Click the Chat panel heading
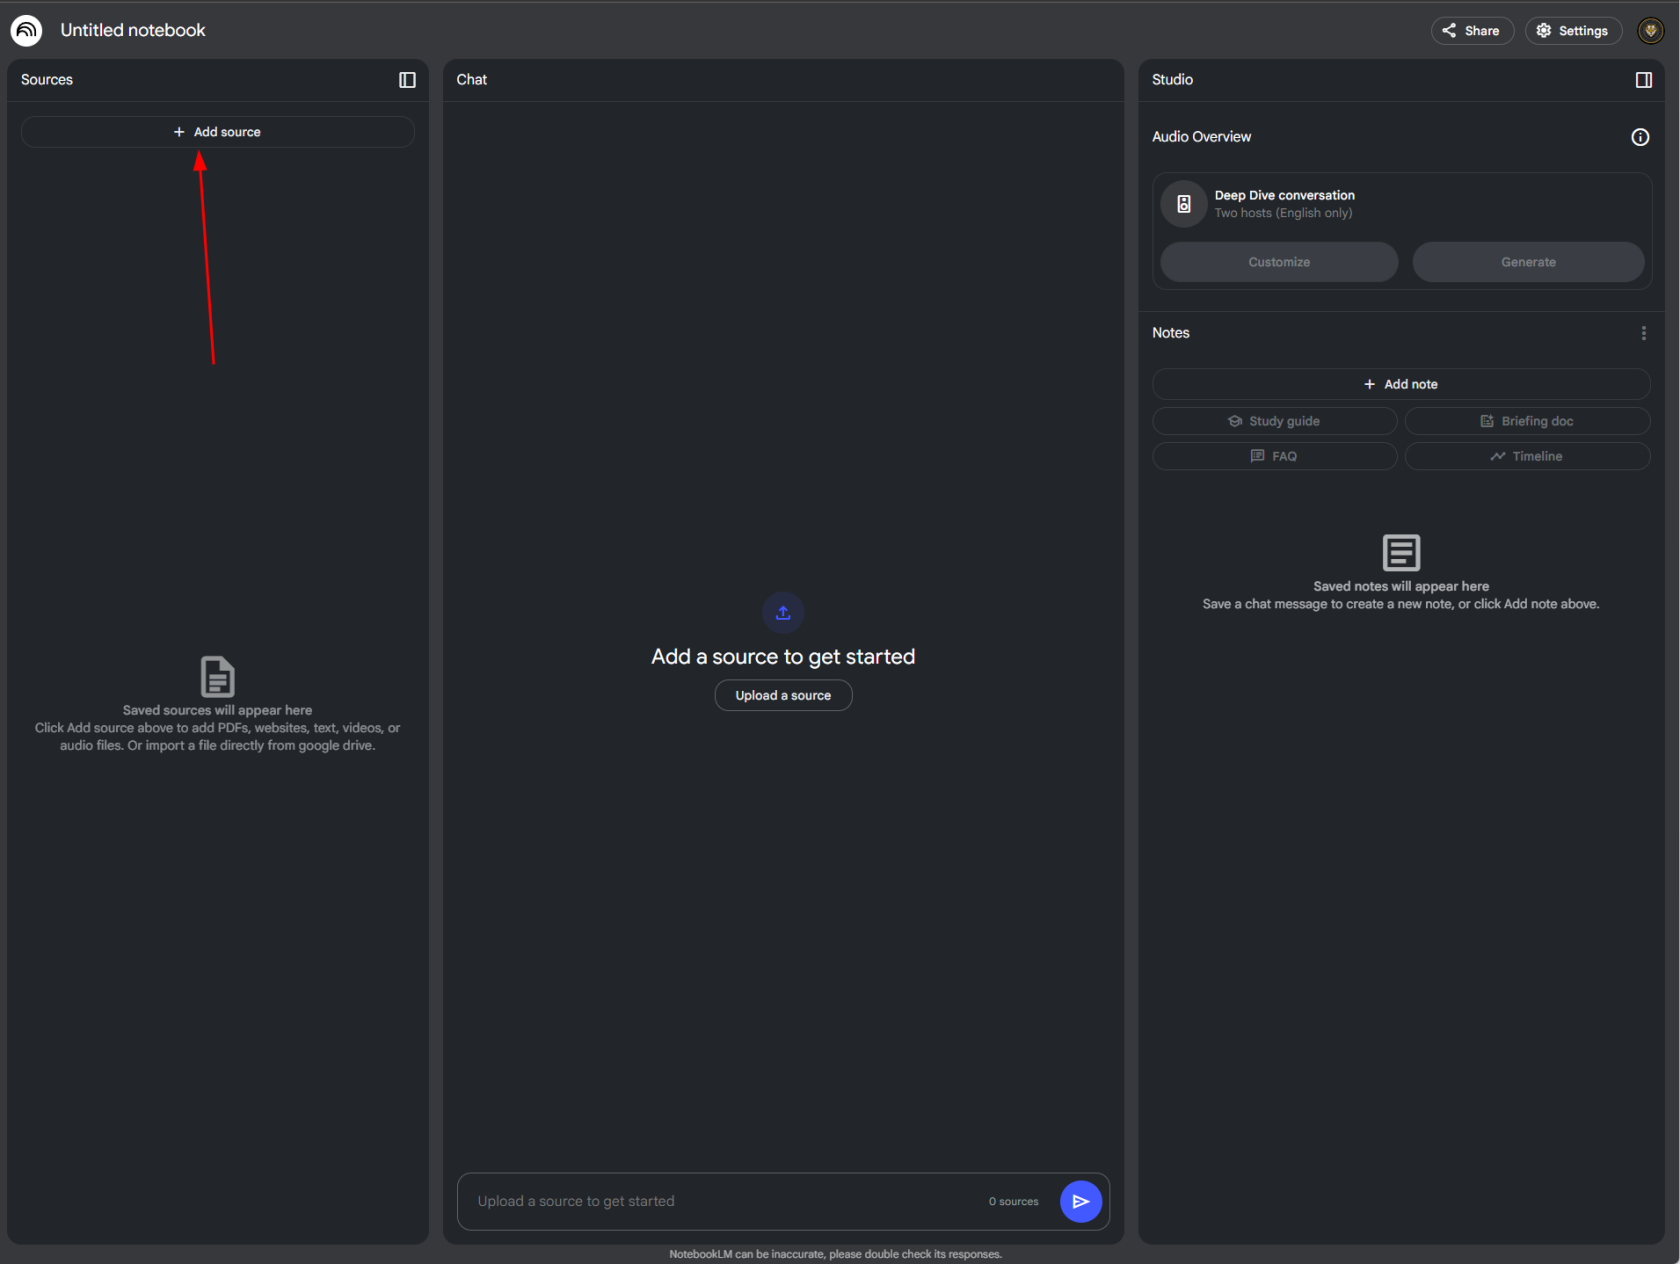Screen dimensions: 1680x1264 coord(472,80)
